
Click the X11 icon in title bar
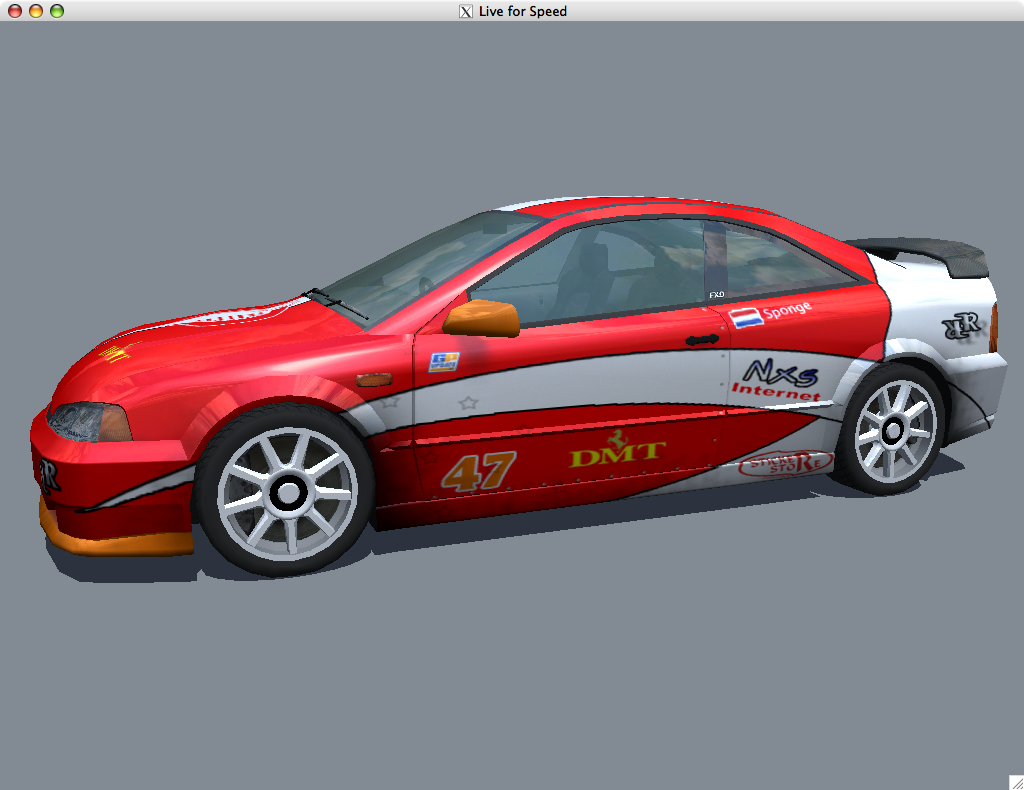(466, 11)
